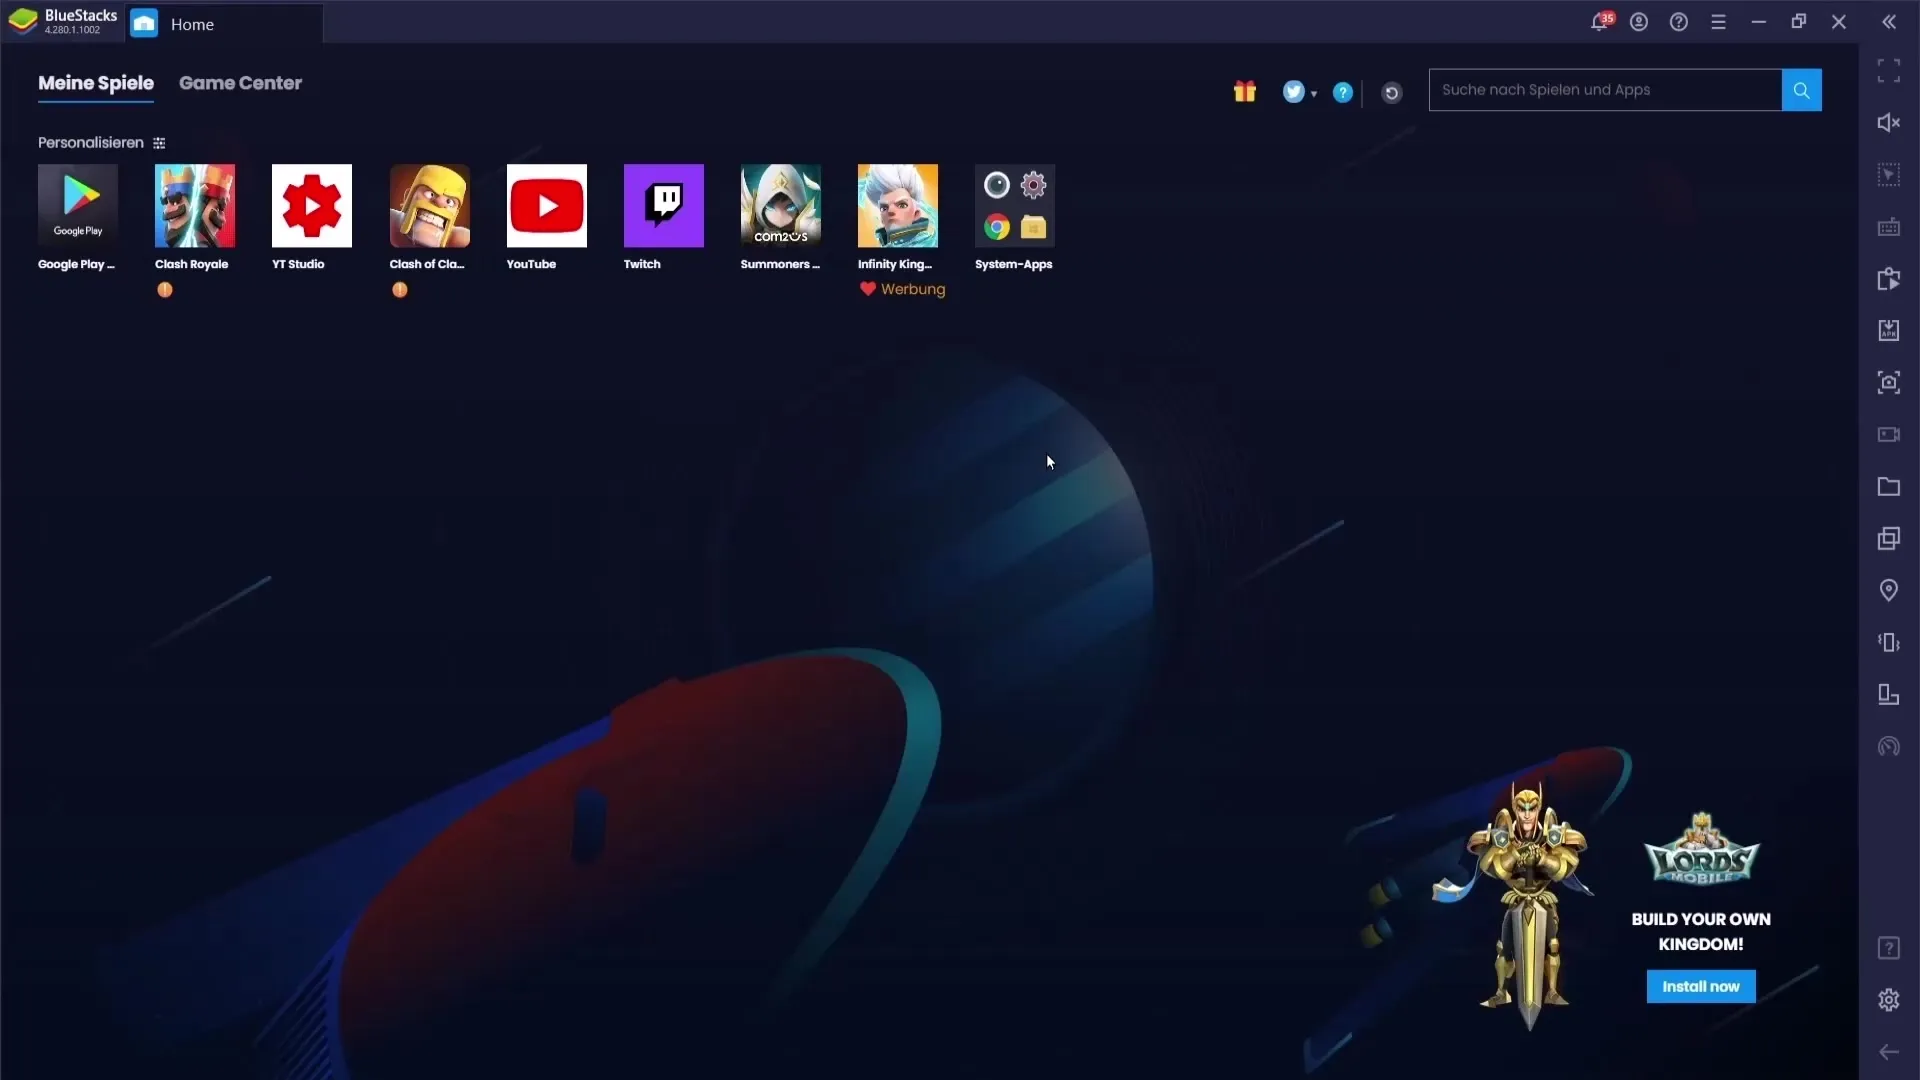
Task: Open the settings gear in sidebar
Action: [1888, 1000]
